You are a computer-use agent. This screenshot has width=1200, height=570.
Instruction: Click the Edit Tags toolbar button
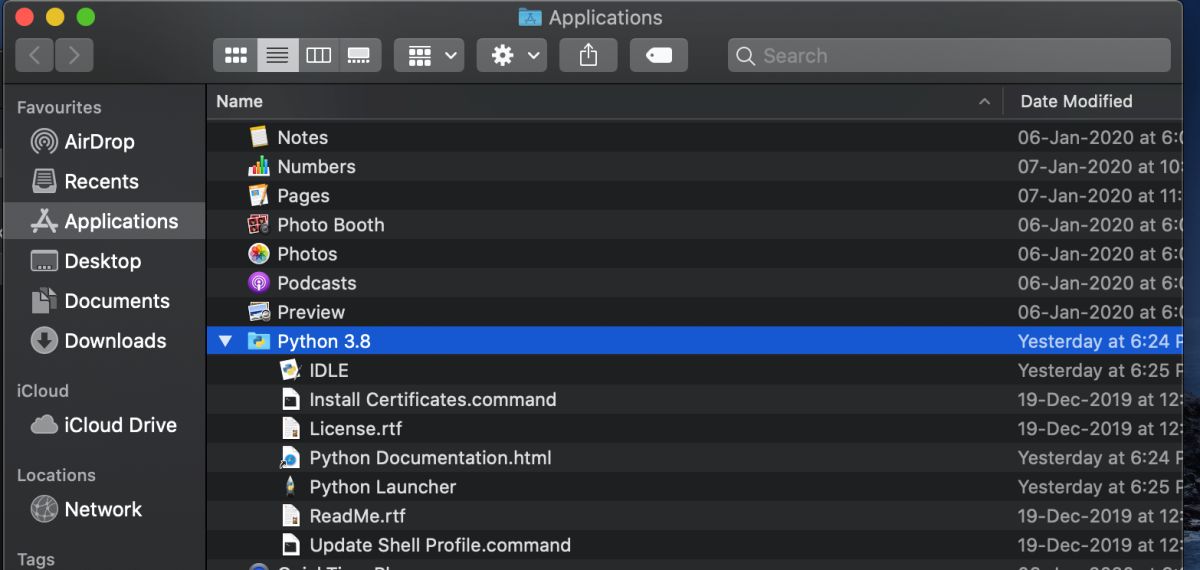pyautogui.click(x=659, y=55)
